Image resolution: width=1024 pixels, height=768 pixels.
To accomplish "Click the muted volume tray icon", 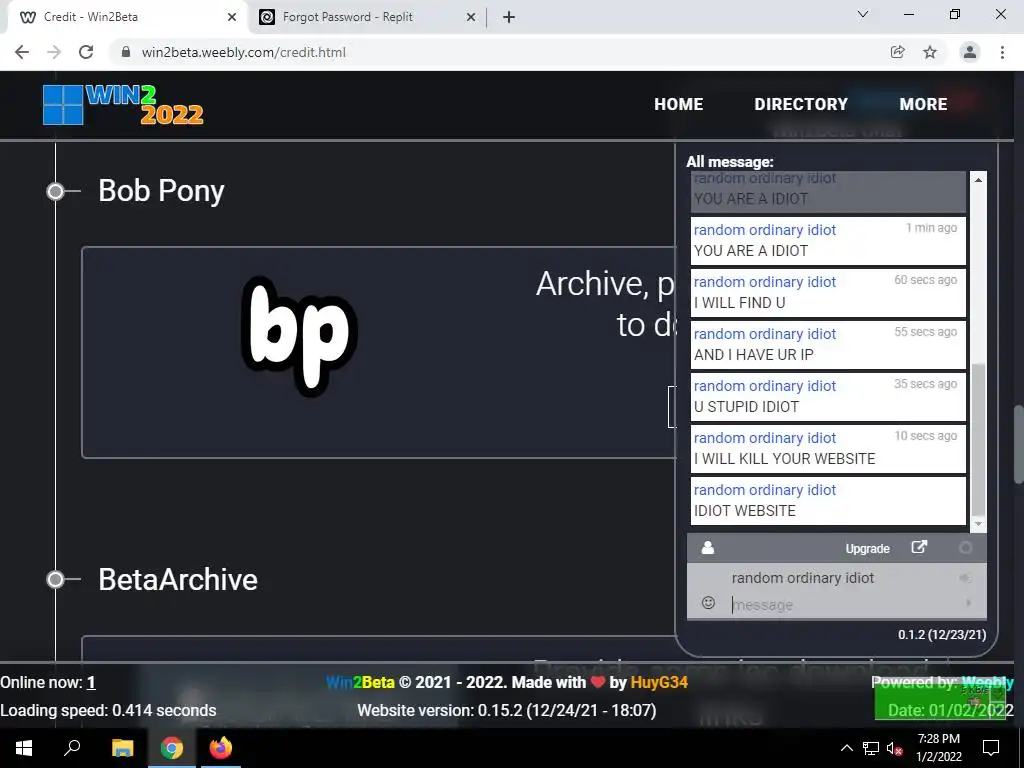I will pos(894,748).
